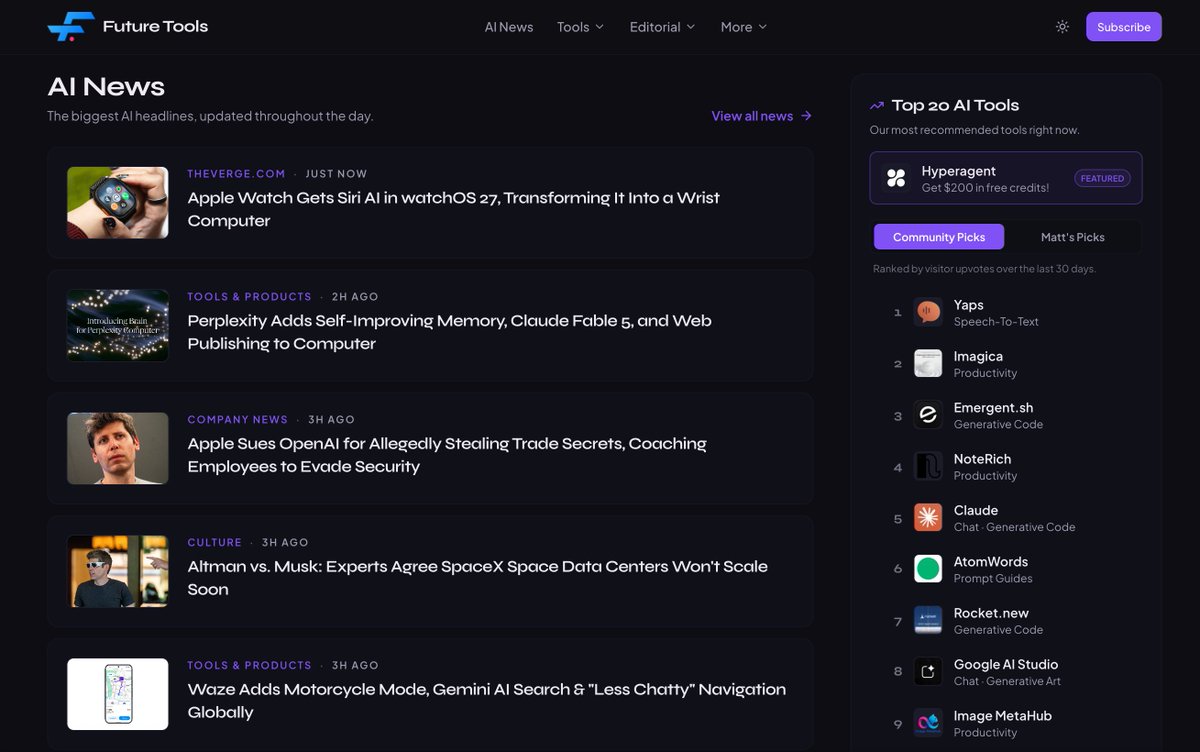Toggle the light/dark theme sun icon
Screen dimensions: 1200x752
pyautogui.click(x=1062, y=27)
